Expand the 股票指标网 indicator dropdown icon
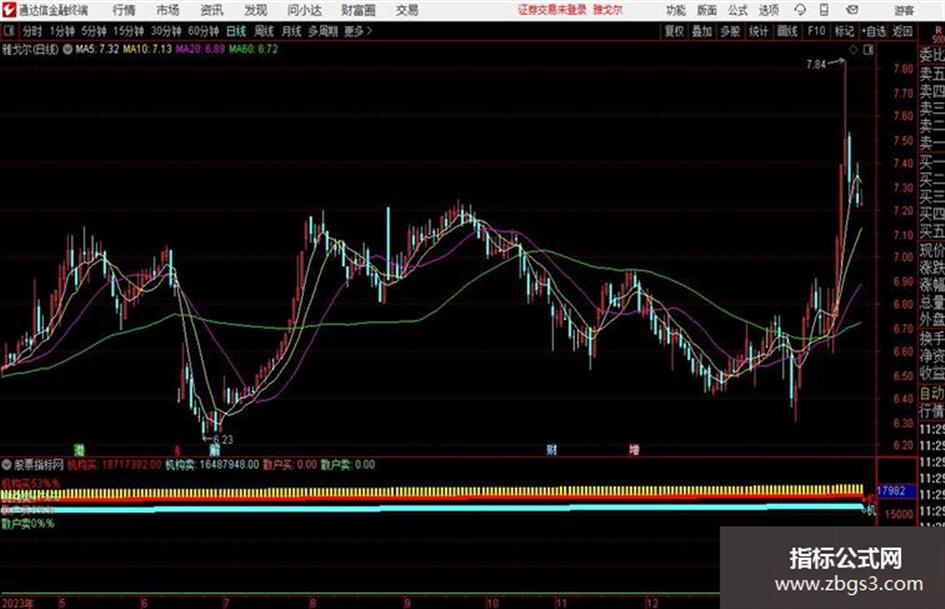The image size is (945, 609). tap(7, 465)
